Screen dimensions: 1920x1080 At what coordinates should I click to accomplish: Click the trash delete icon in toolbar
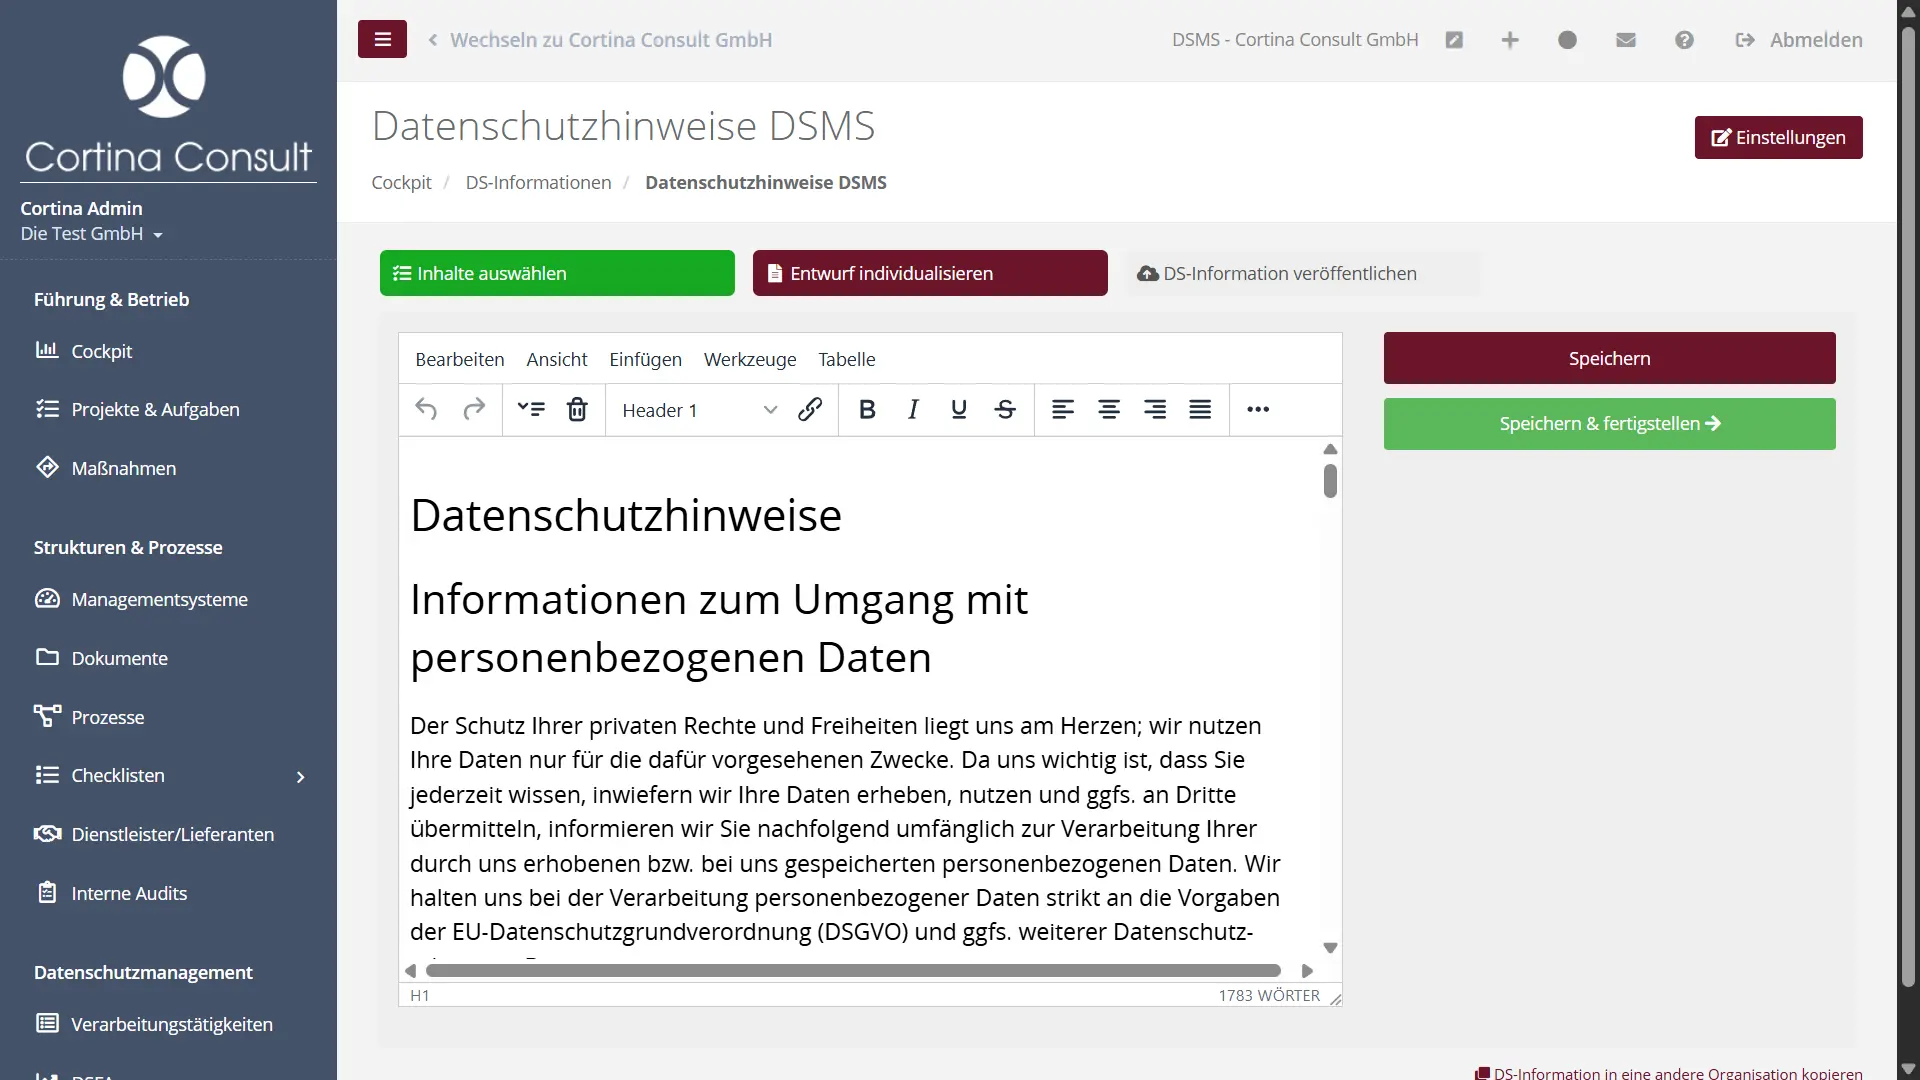[x=577, y=409]
